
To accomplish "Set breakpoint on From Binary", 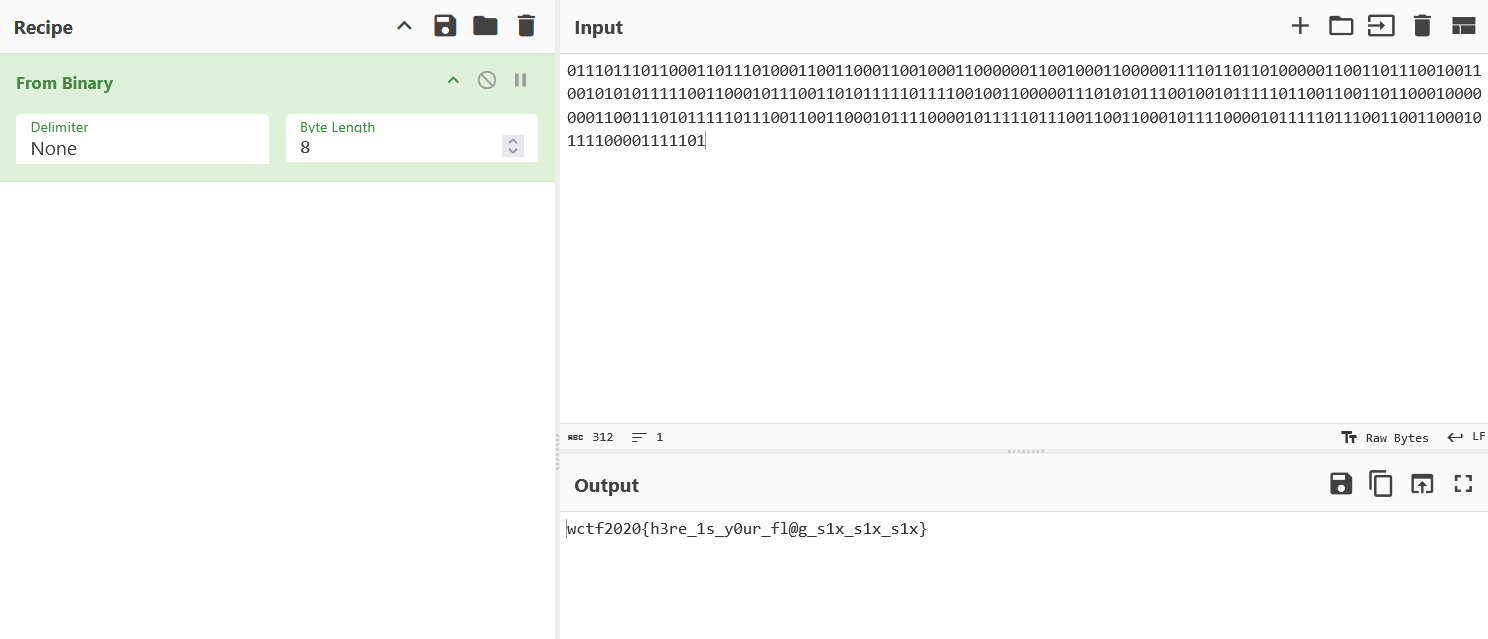I will click(x=521, y=80).
